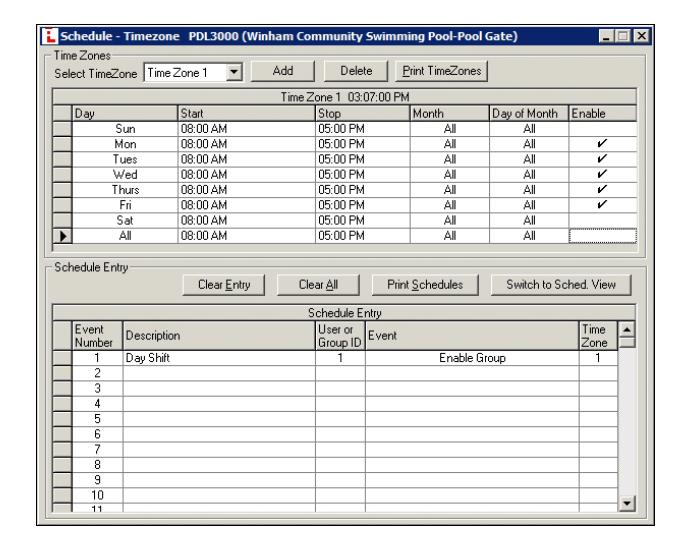
Task: Click the Event Number column header
Action: (x=97, y=336)
